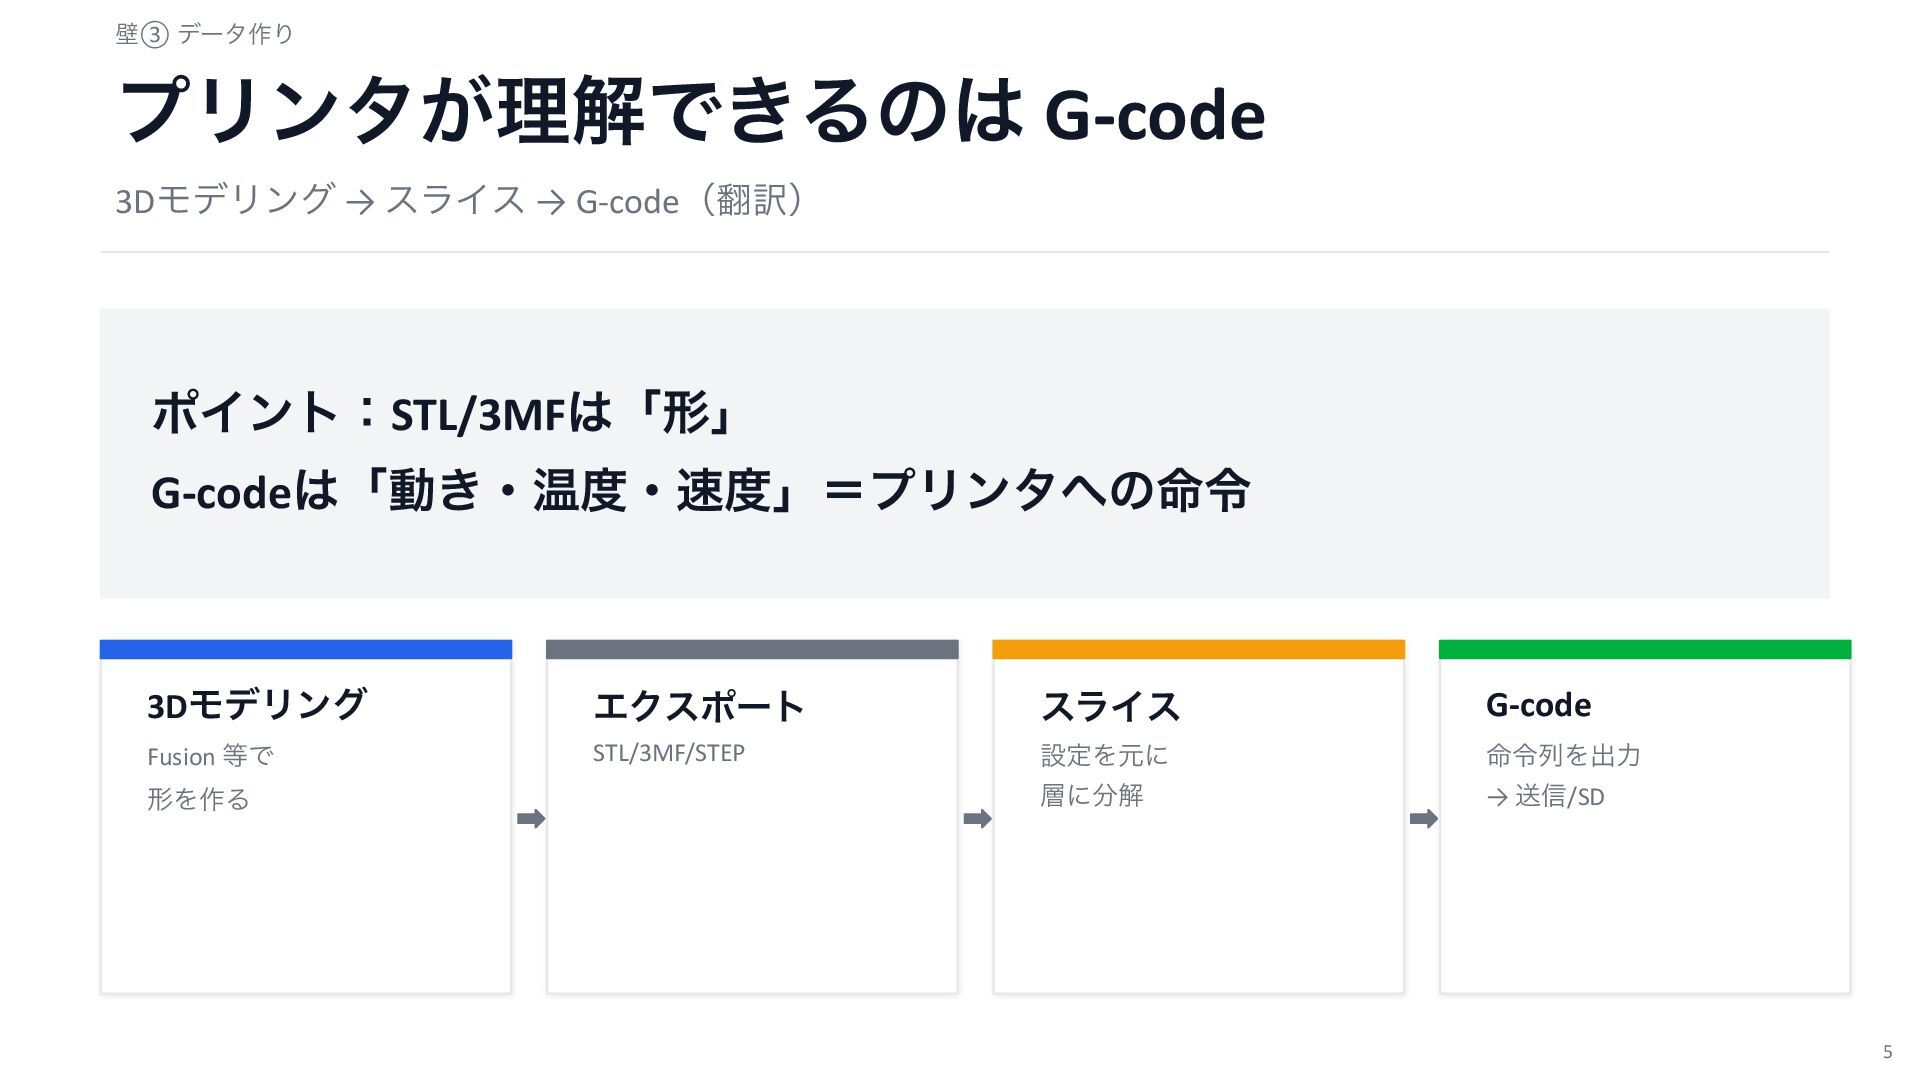Click the 設定を元に description text

pos(1104,755)
